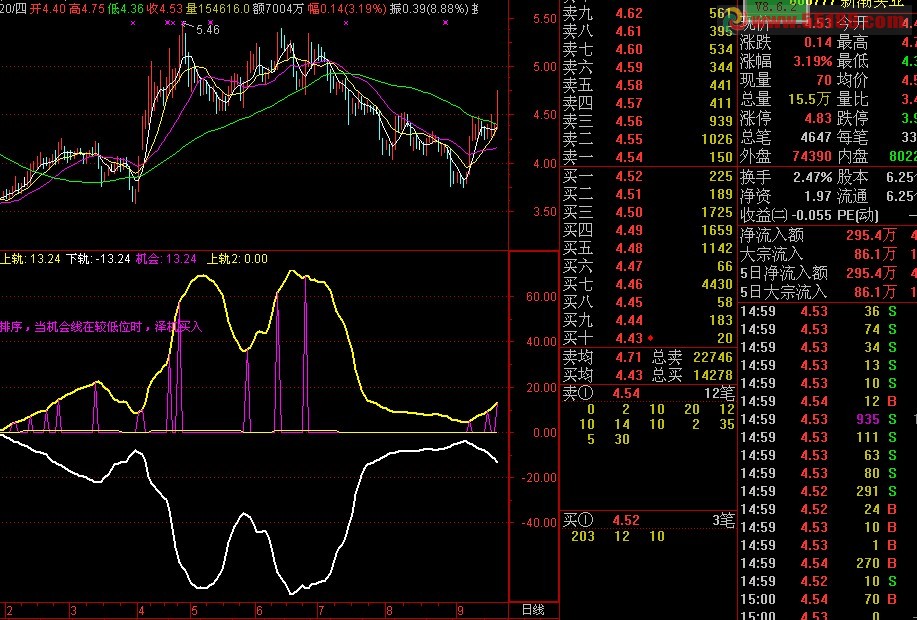
Task: Select the 卖四 ask row at 4.57
Action: 647,104
